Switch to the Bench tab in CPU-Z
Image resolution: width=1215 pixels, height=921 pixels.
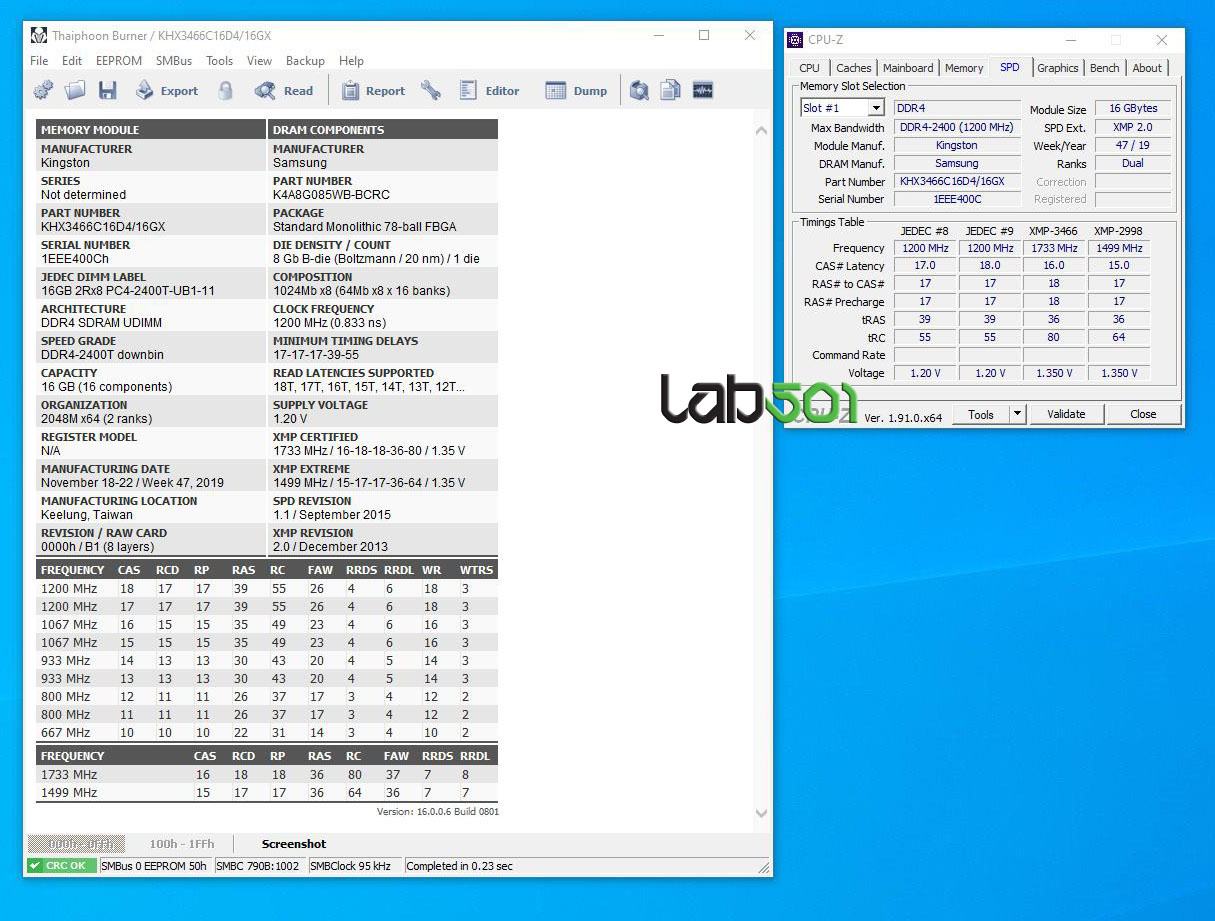pyautogui.click(x=1105, y=68)
